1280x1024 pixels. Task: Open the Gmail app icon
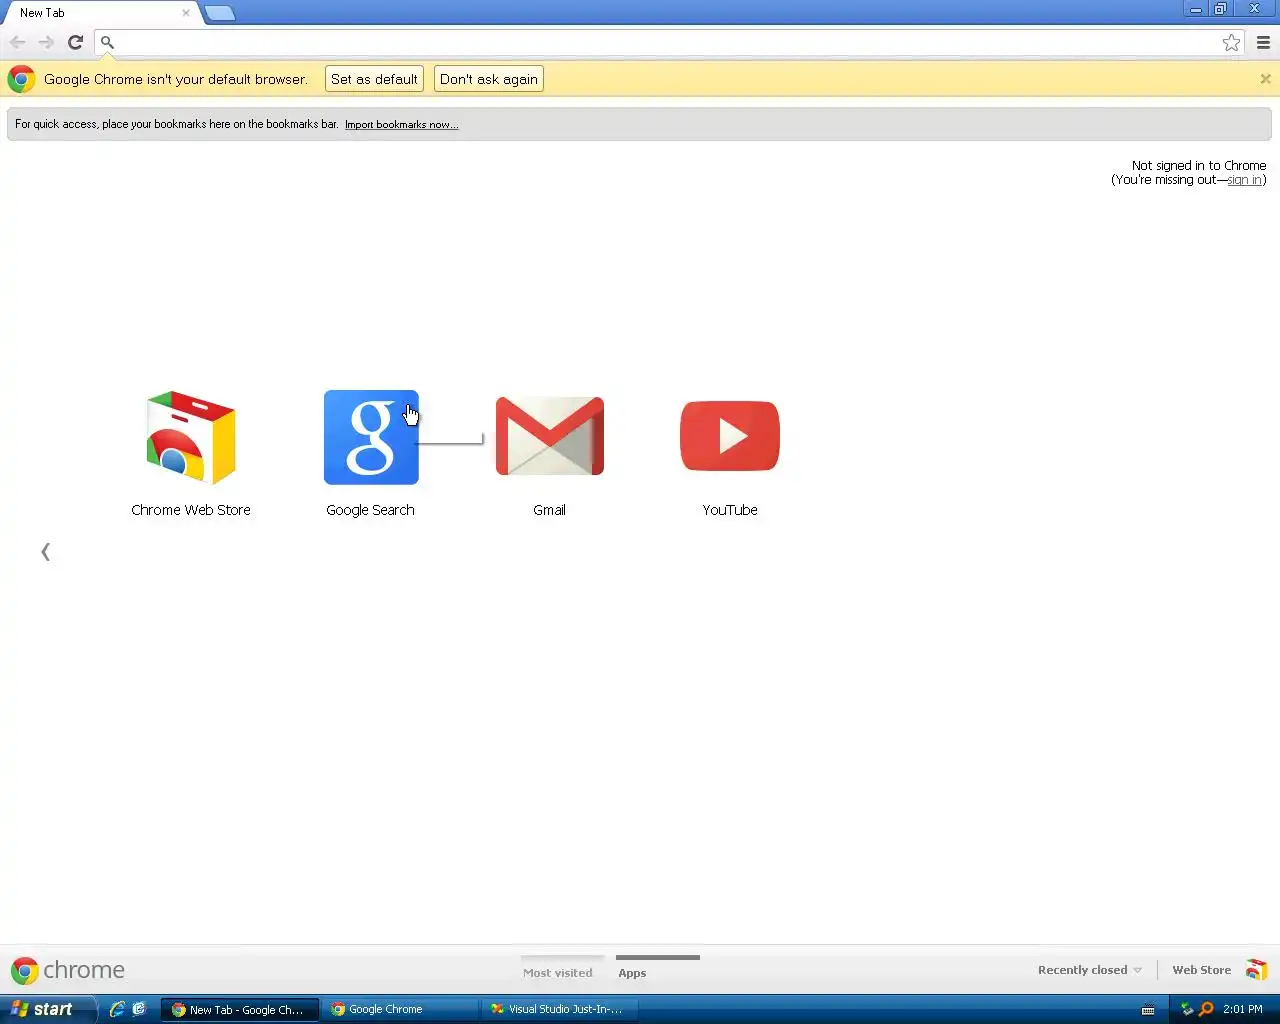[x=550, y=436]
